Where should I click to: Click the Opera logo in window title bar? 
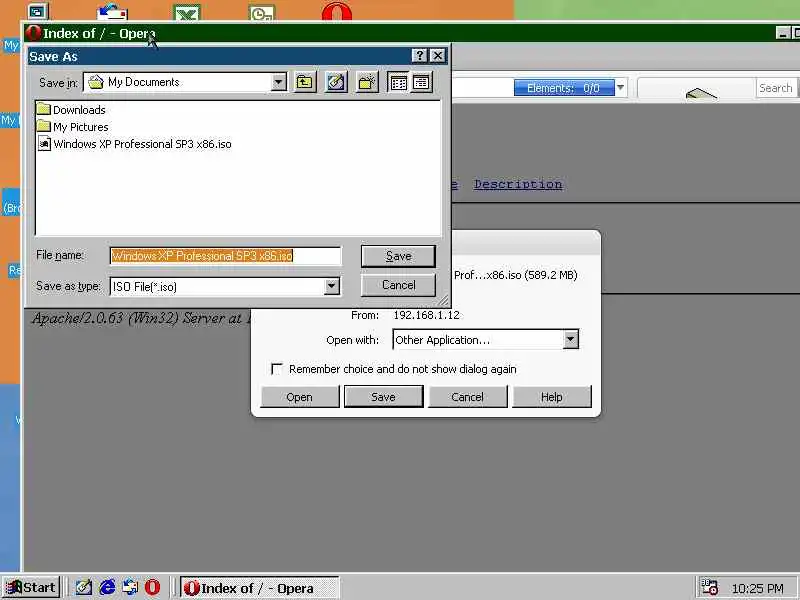pyautogui.click(x=34, y=33)
